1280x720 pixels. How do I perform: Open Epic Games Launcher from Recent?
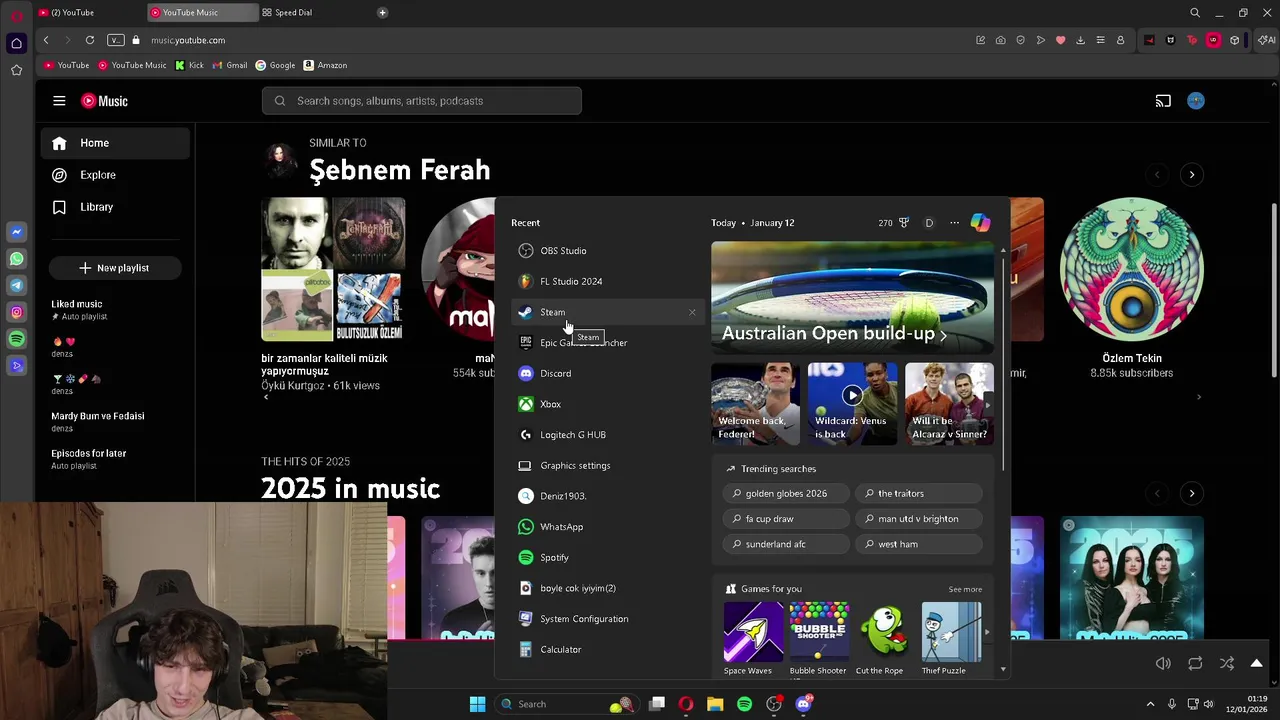(x=607, y=343)
